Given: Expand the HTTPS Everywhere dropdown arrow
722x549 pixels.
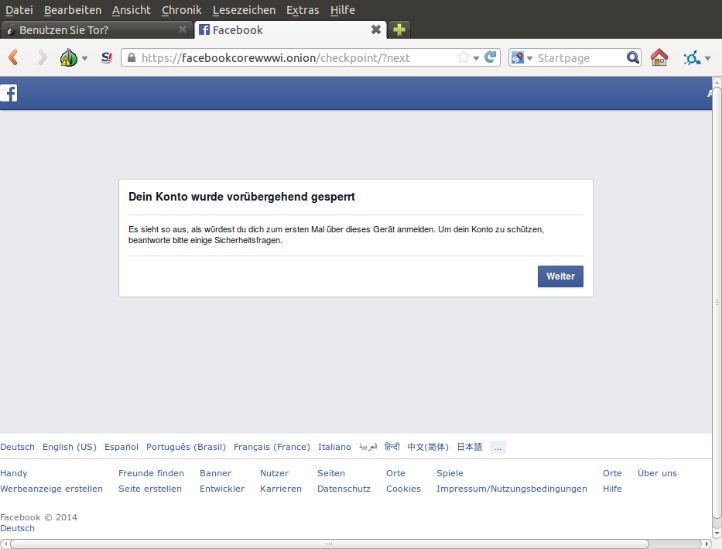Looking at the screenshot, I should (x=708, y=58).
